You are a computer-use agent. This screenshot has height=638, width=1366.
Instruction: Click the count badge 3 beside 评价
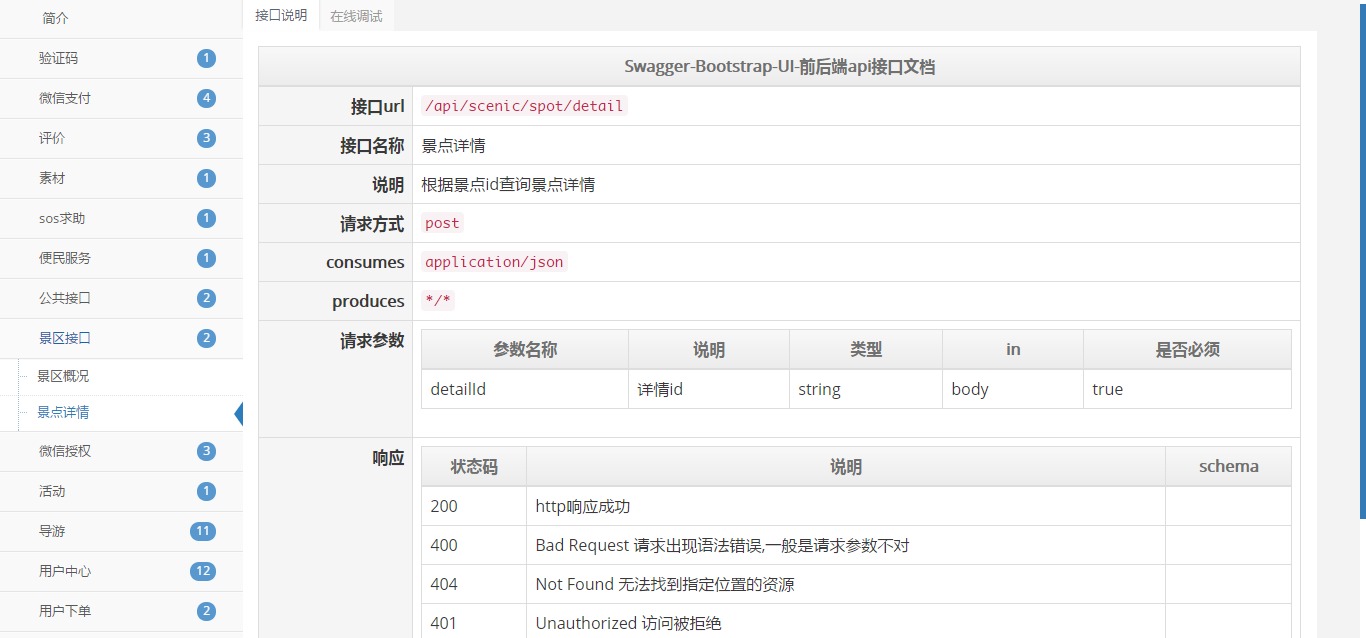click(x=206, y=138)
